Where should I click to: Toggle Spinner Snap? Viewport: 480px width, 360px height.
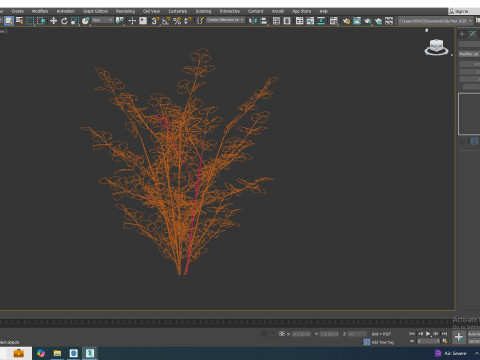point(188,21)
